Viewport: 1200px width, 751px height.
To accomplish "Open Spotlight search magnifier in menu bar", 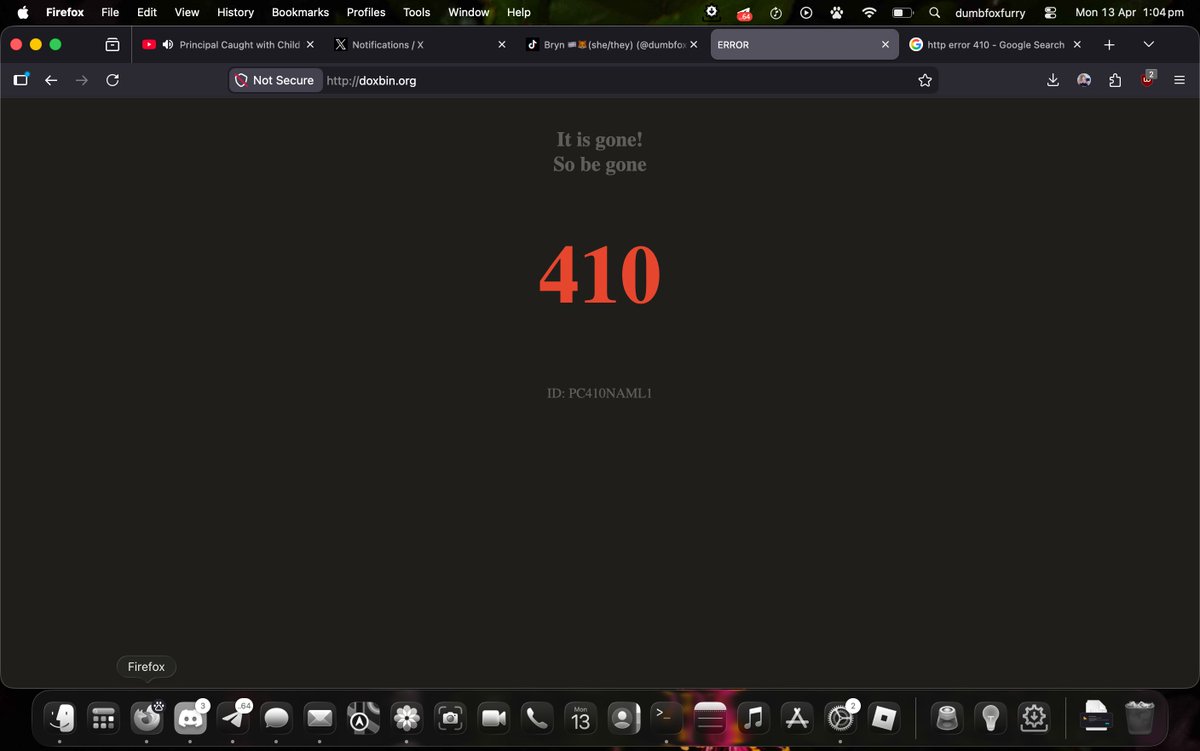I will pos(934,13).
